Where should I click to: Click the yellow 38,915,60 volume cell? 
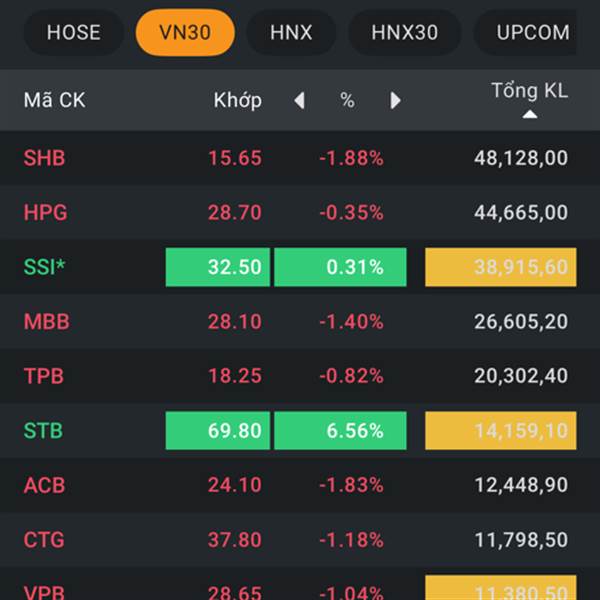click(x=501, y=267)
